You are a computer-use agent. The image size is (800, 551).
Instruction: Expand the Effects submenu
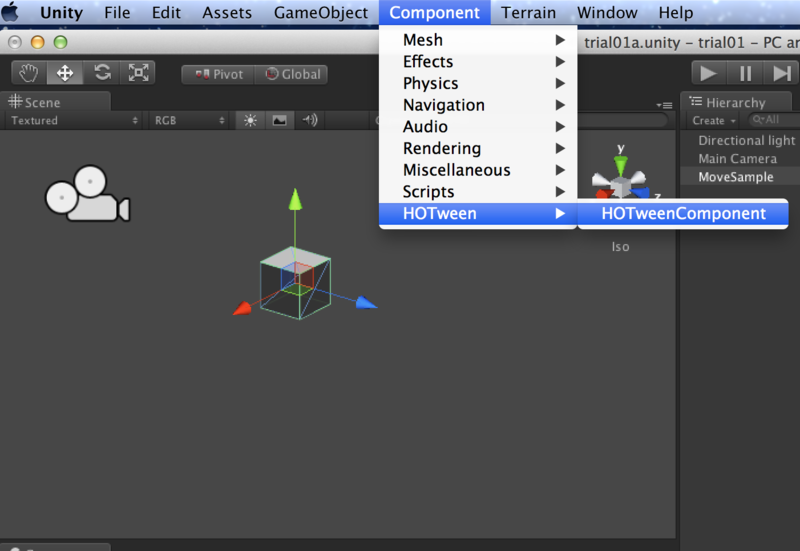click(x=478, y=61)
